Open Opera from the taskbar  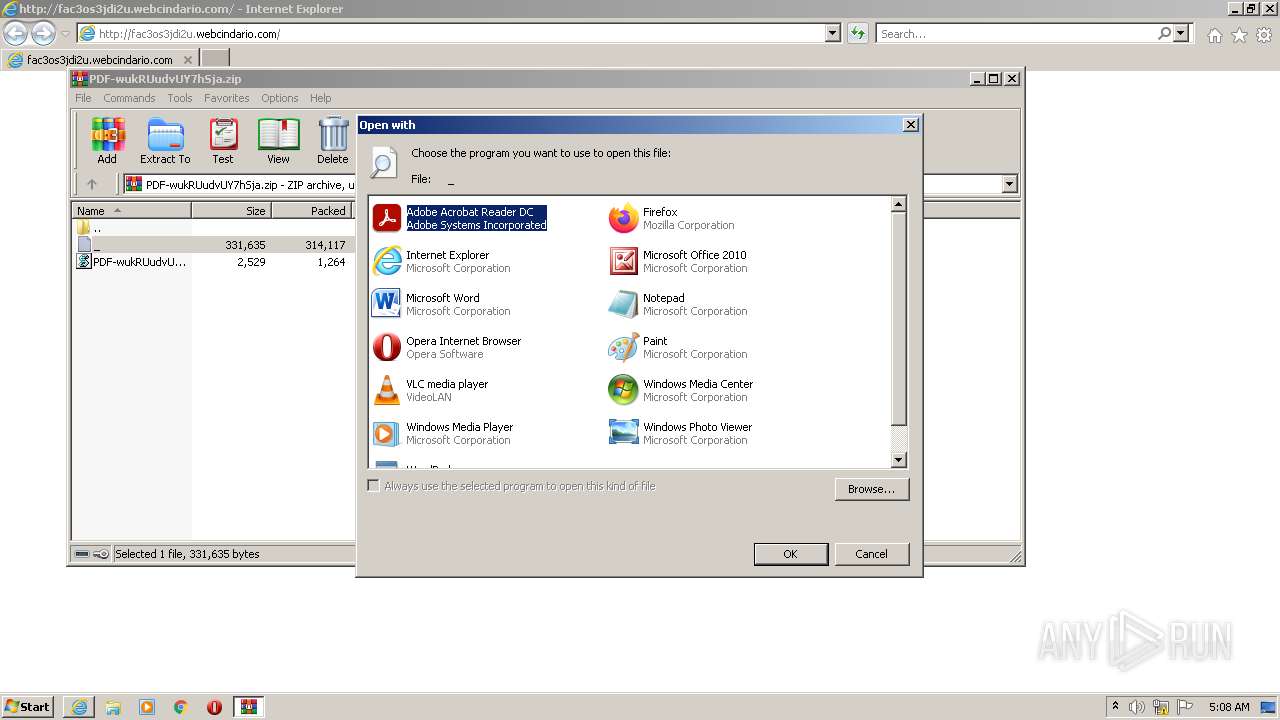coord(214,707)
